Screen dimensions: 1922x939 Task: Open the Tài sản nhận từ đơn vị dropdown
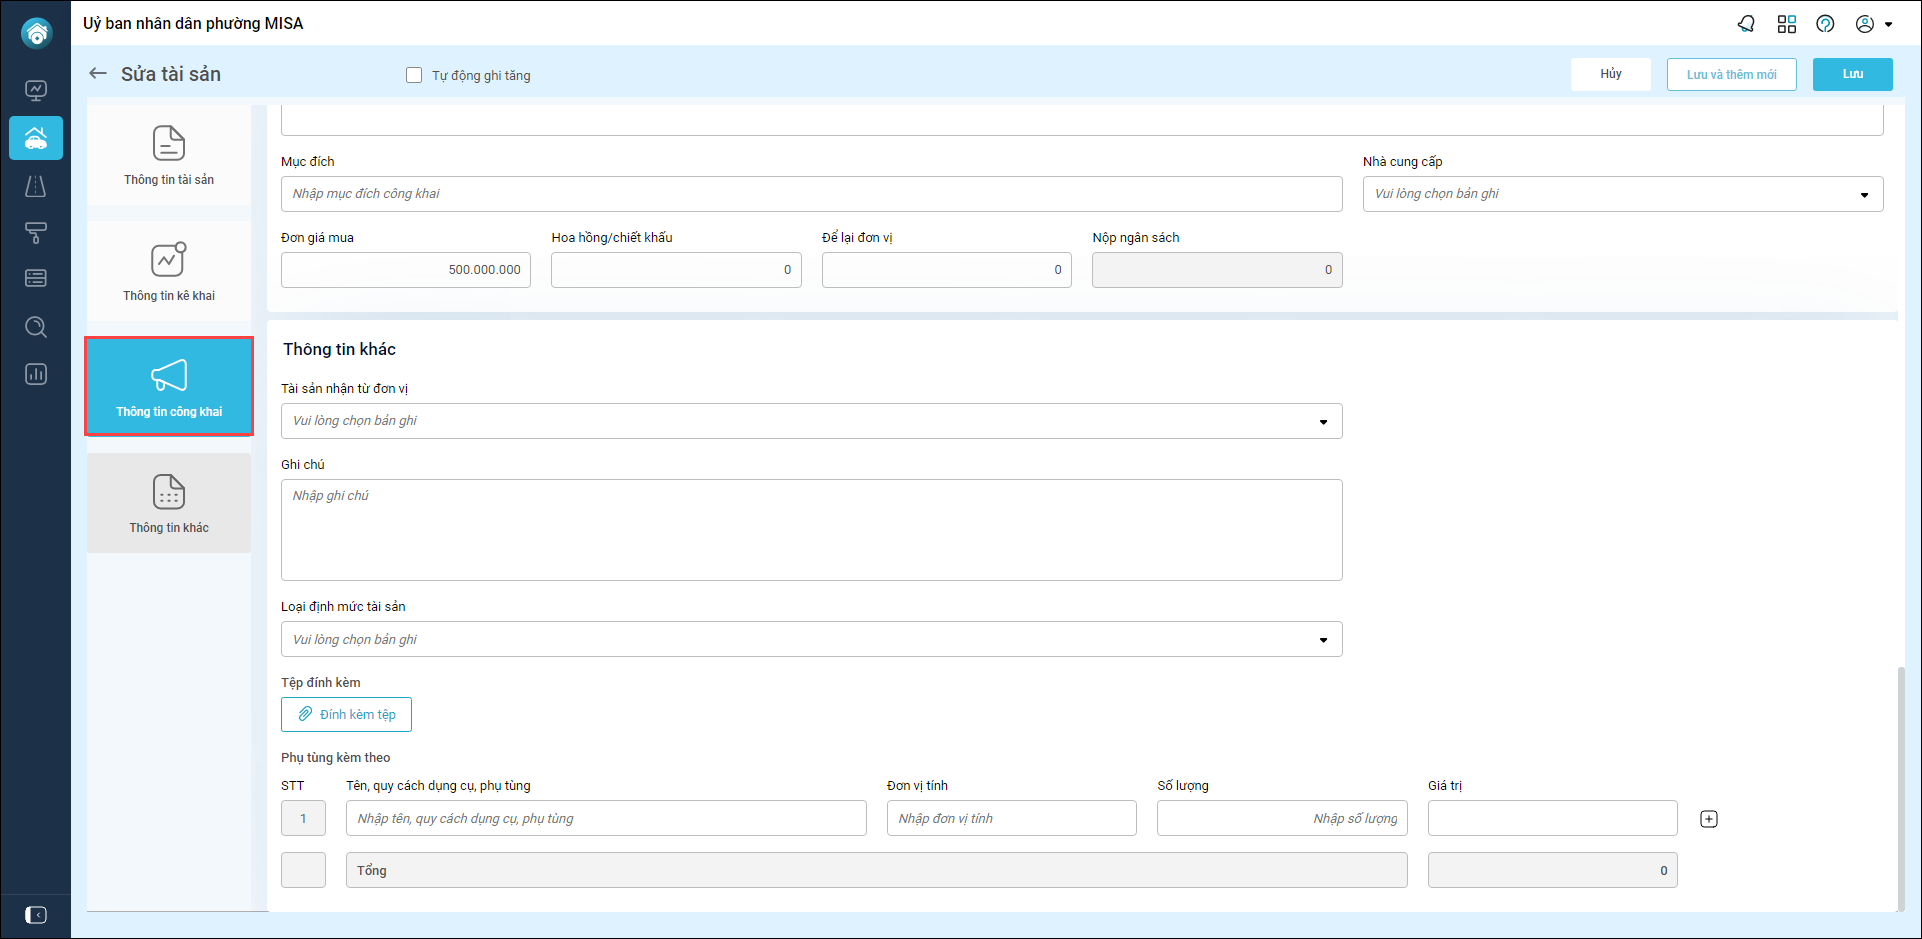[x=811, y=421]
